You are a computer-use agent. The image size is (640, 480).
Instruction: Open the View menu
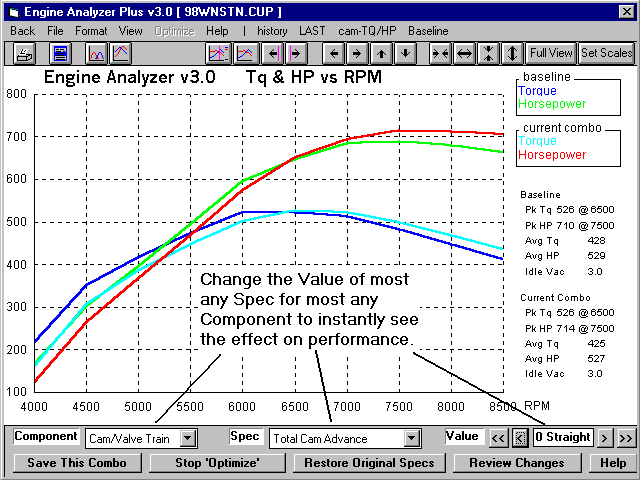click(x=131, y=31)
